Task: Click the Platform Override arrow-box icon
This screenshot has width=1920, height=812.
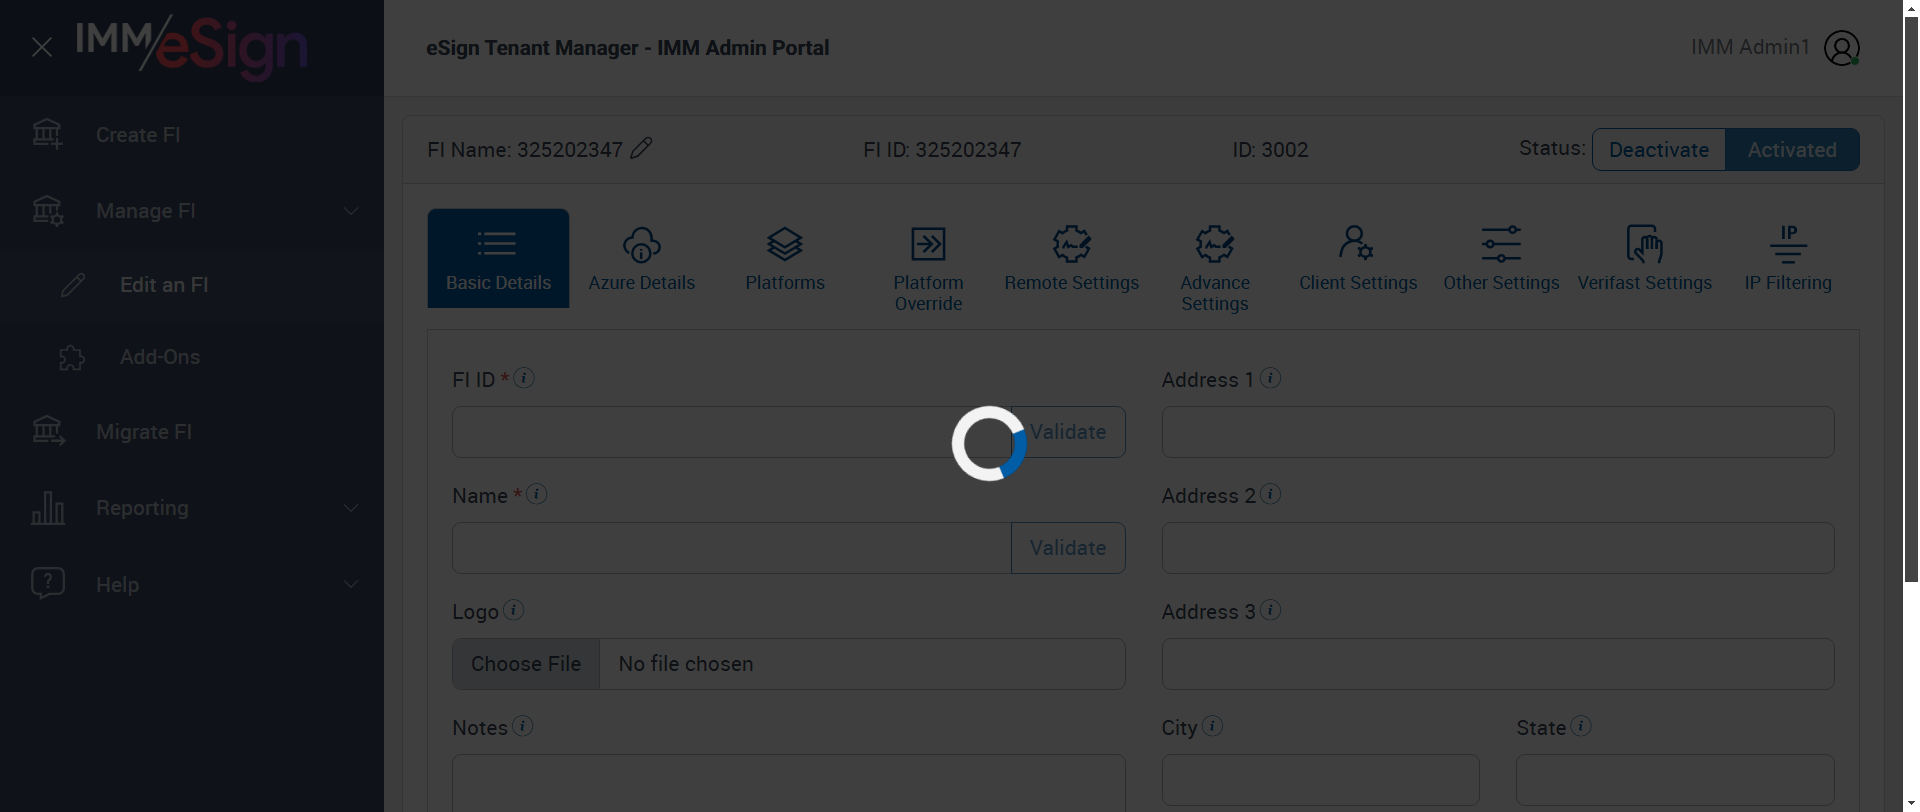Action: pos(928,244)
